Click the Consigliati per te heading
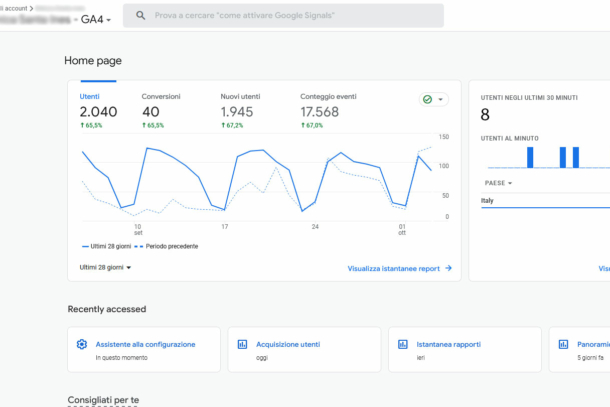610x407 pixels. click(103, 400)
